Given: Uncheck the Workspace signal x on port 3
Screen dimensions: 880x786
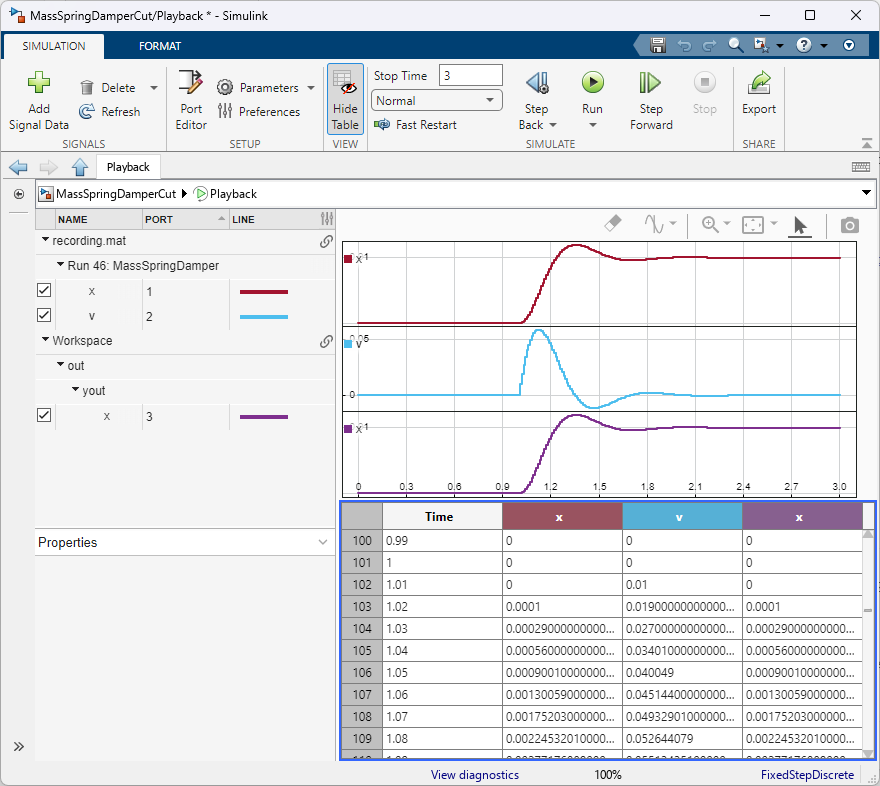Looking at the screenshot, I should 44,416.
